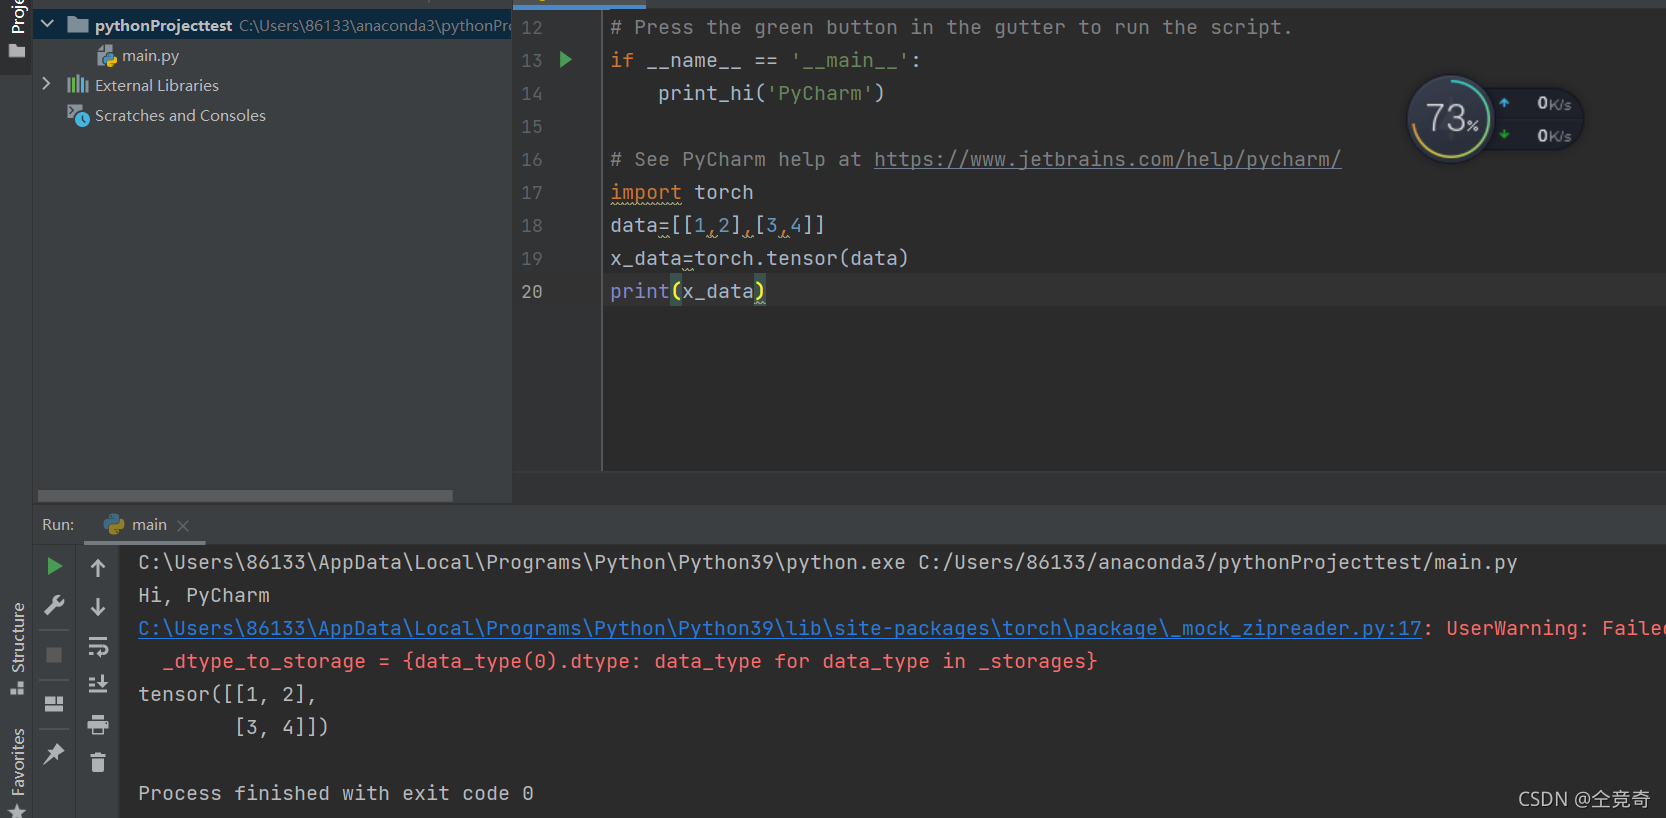Click the comment text on line 12
Viewport: 1666px width, 818px height.
[951, 28]
